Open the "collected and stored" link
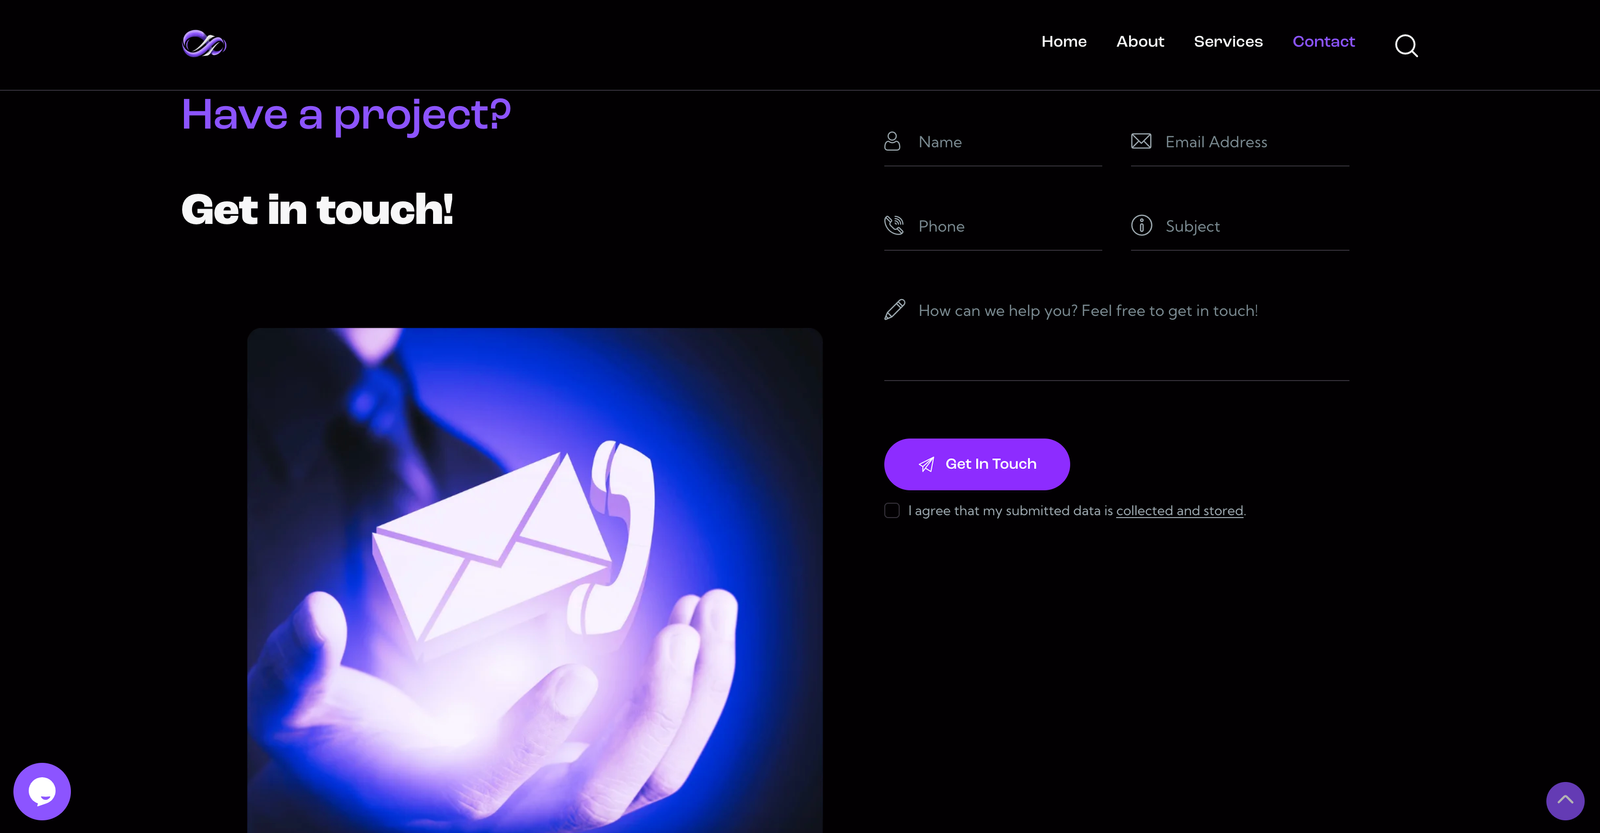Viewport: 1600px width, 833px height. [1180, 511]
